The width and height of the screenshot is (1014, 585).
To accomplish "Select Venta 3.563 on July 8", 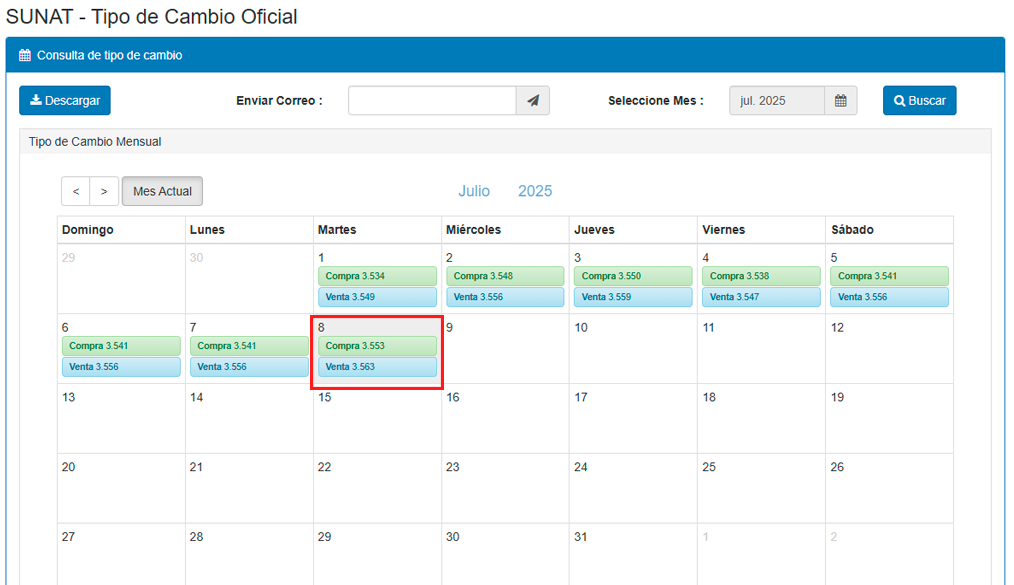I will tap(377, 367).
